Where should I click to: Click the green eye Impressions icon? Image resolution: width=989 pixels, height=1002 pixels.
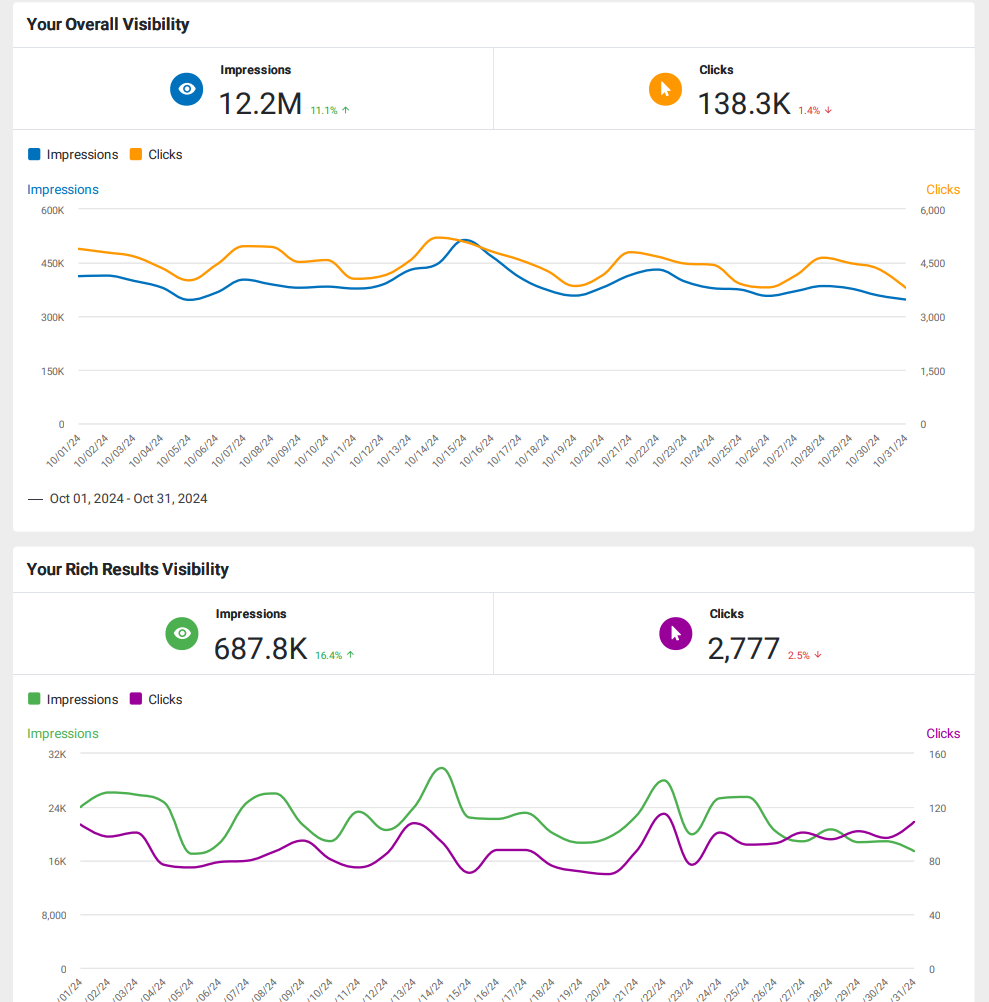182,633
